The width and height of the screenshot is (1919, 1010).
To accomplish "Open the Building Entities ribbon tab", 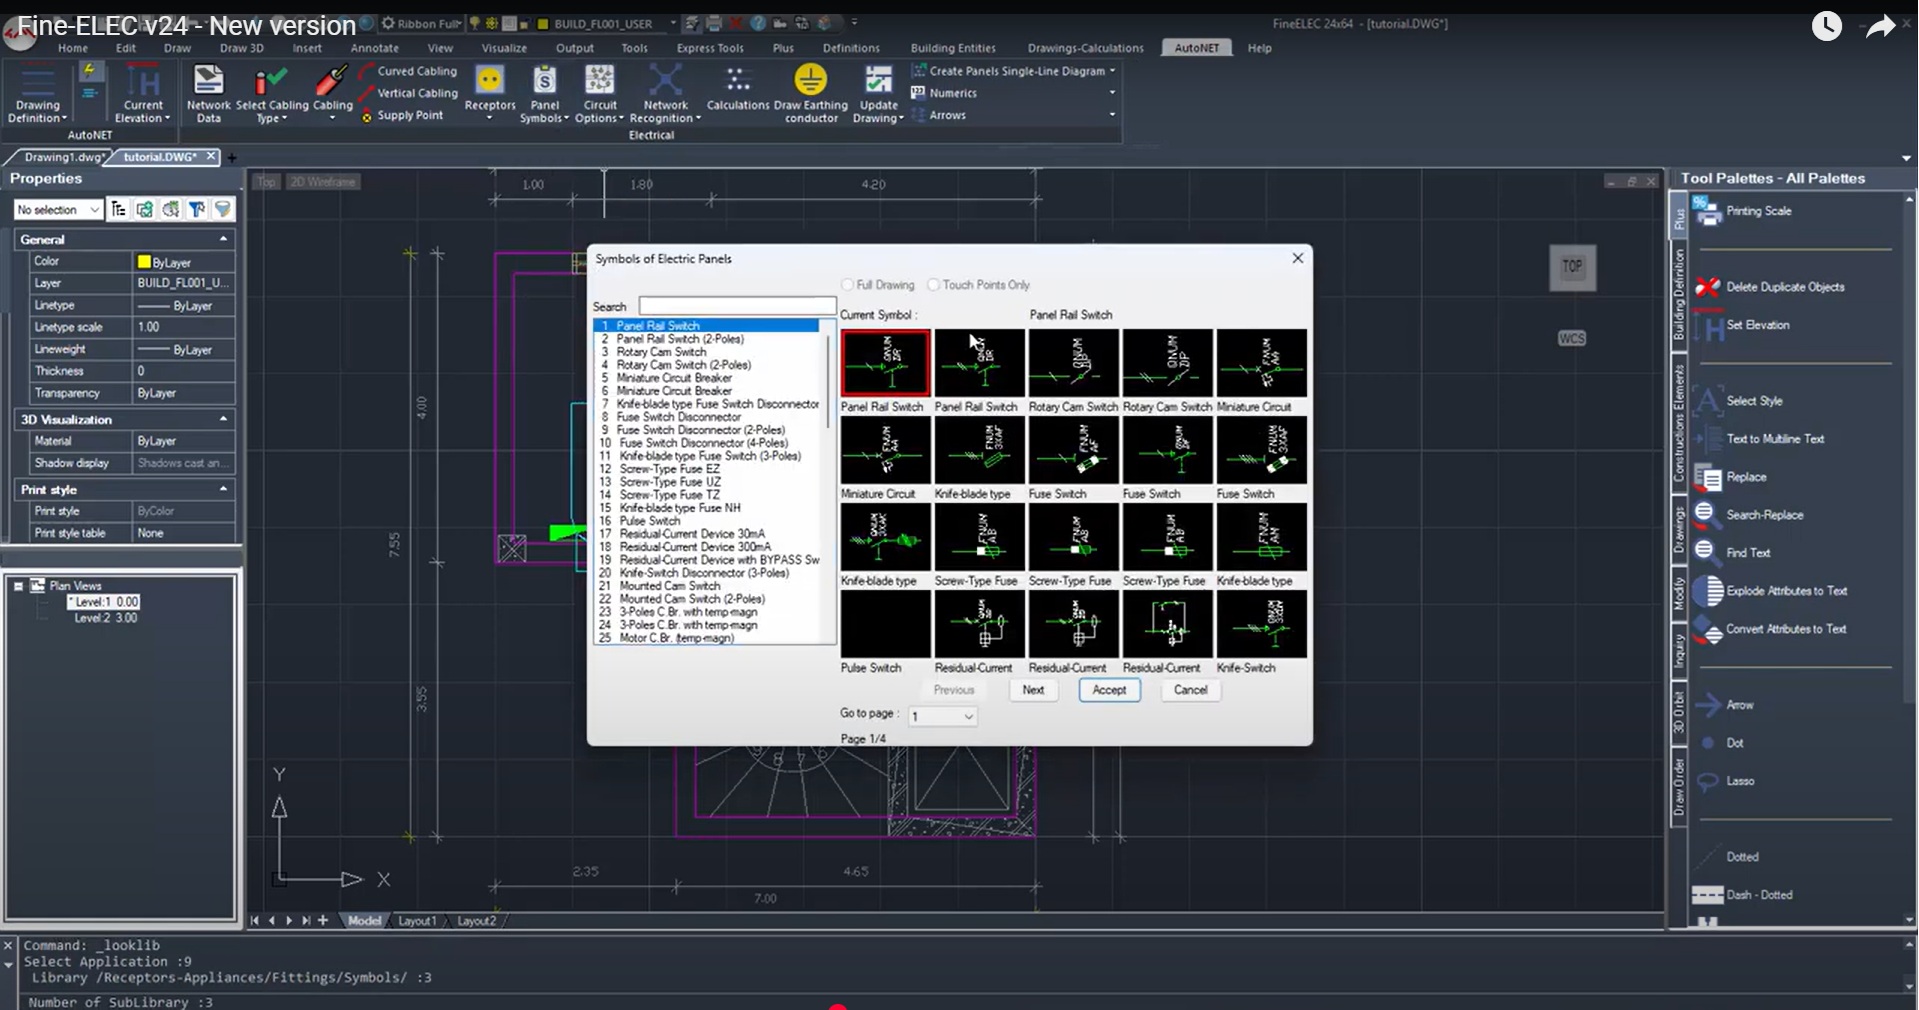I will 953,48.
